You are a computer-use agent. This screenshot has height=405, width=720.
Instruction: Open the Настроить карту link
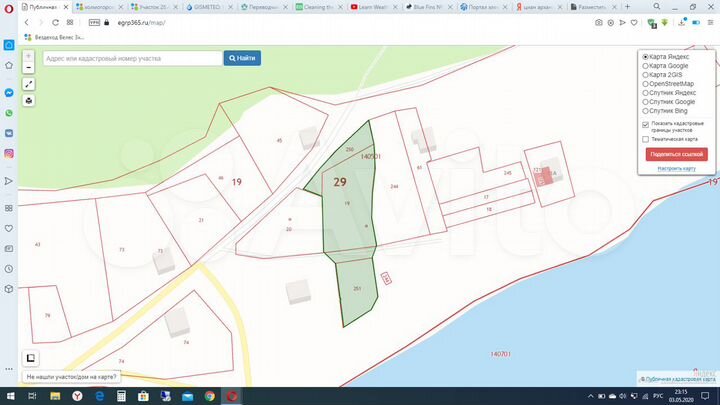point(676,168)
